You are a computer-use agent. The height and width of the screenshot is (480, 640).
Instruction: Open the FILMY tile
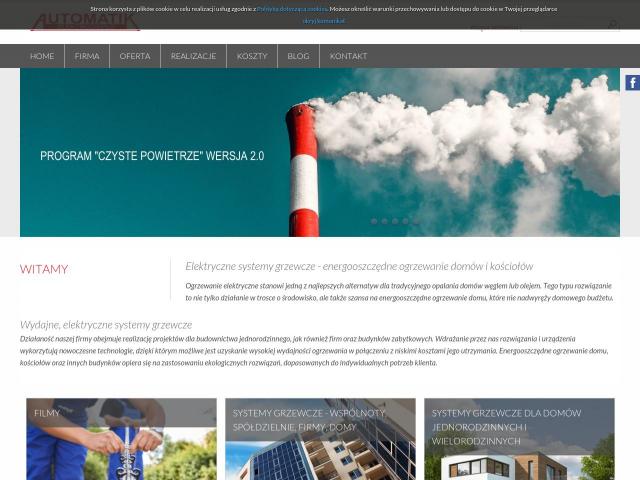coord(121,439)
